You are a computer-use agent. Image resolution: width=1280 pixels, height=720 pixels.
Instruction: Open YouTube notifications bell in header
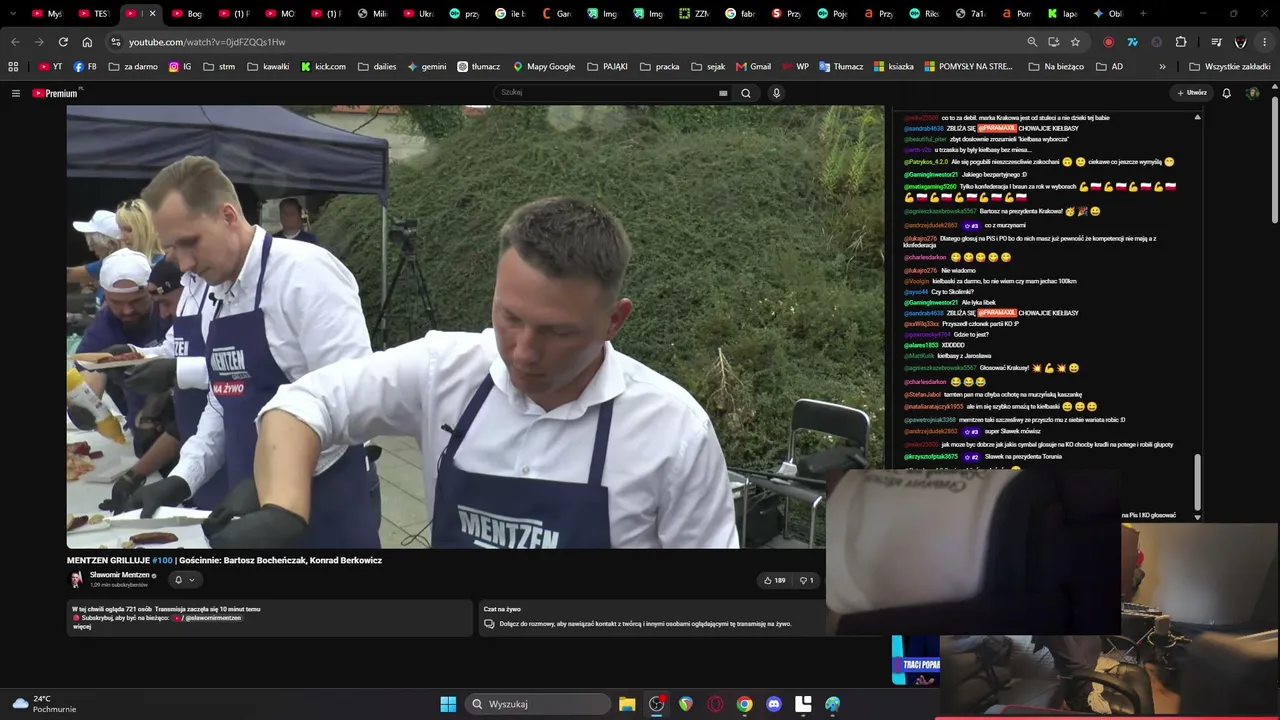pos(1226,93)
